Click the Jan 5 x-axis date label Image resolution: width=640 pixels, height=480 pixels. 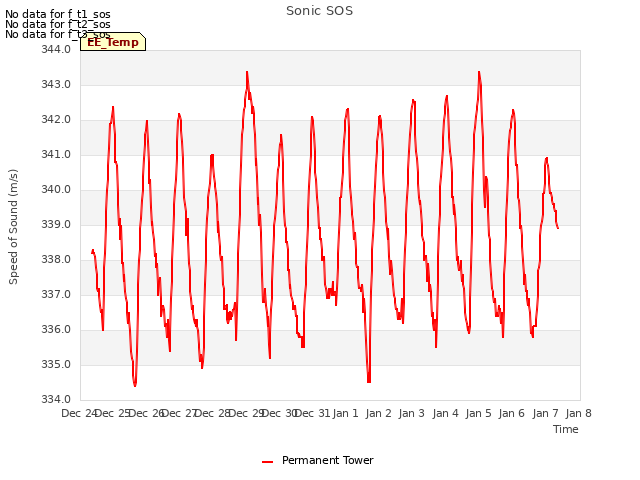point(478,413)
